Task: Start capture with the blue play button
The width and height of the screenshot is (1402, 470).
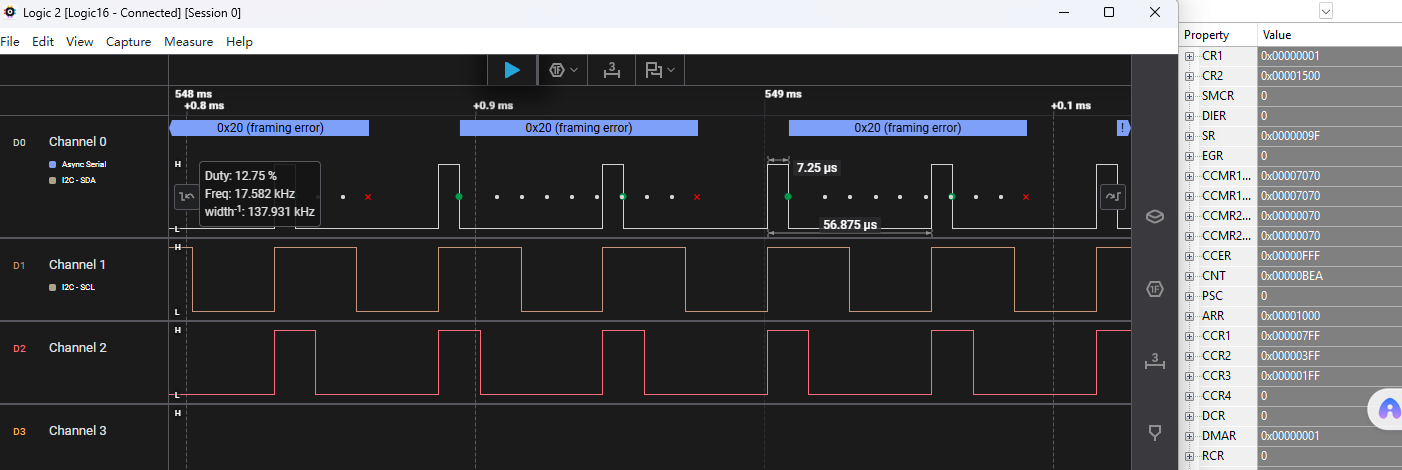Action: tap(512, 70)
